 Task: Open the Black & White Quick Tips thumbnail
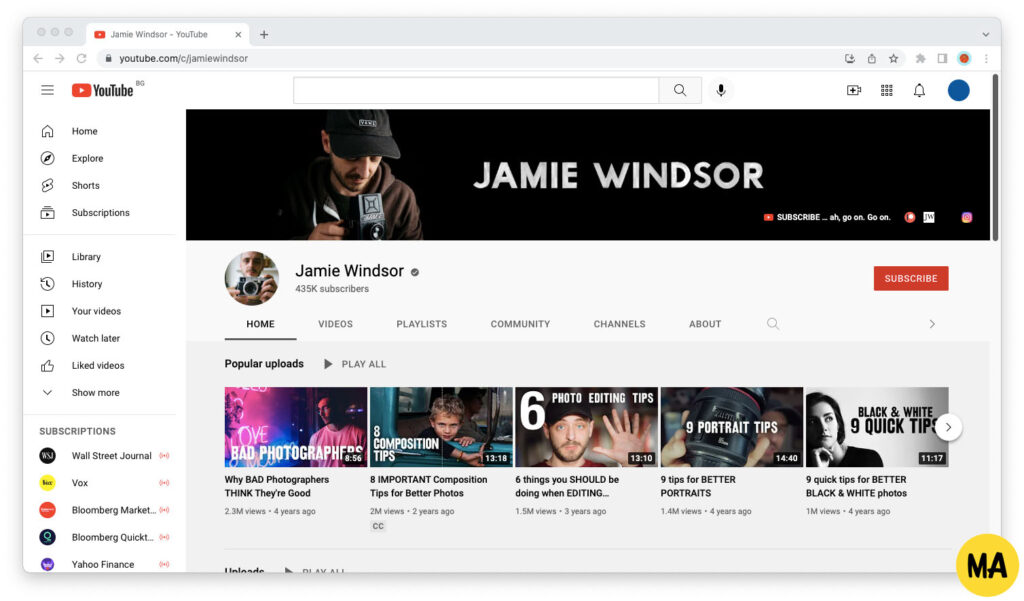(877, 427)
